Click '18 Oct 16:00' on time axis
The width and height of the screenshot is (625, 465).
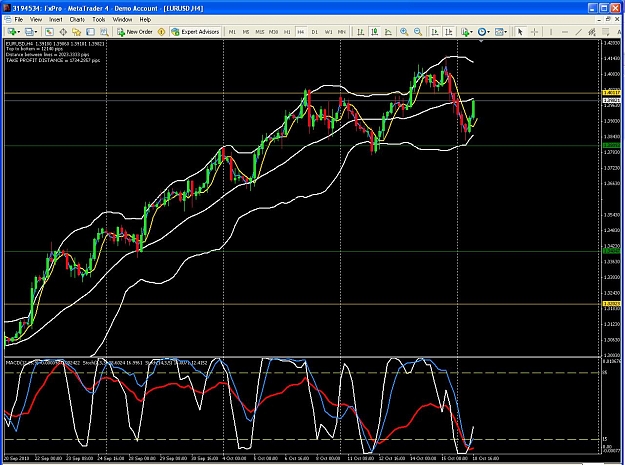[x=486, y=459]
